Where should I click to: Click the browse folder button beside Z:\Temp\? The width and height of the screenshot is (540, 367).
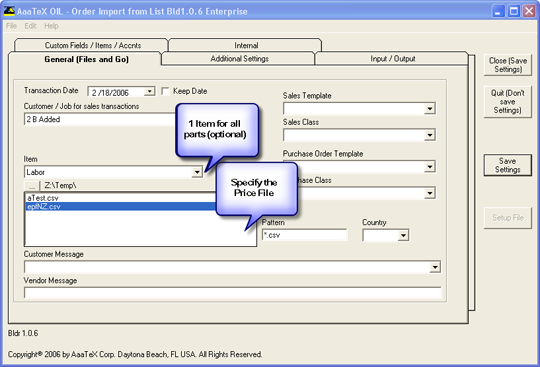pyautogui.click(x=32, y=186)
